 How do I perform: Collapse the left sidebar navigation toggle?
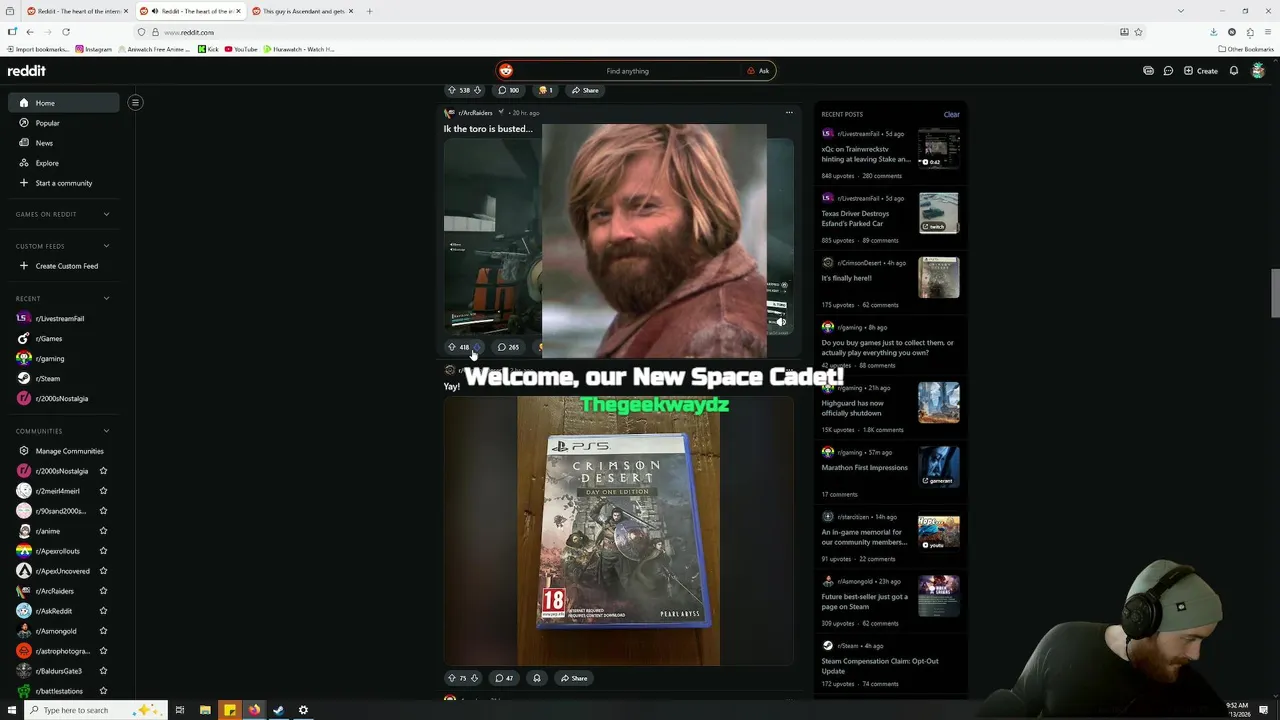(135, 102)
